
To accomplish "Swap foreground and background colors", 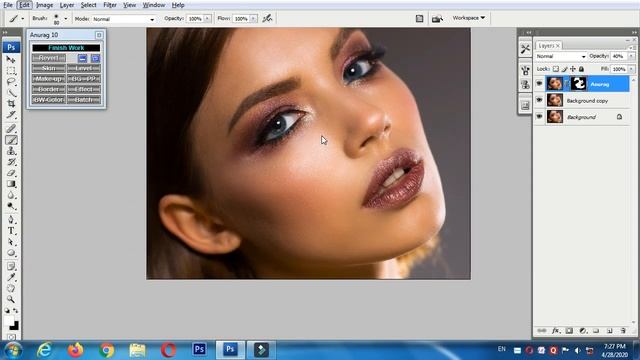I will click(16, 311).
